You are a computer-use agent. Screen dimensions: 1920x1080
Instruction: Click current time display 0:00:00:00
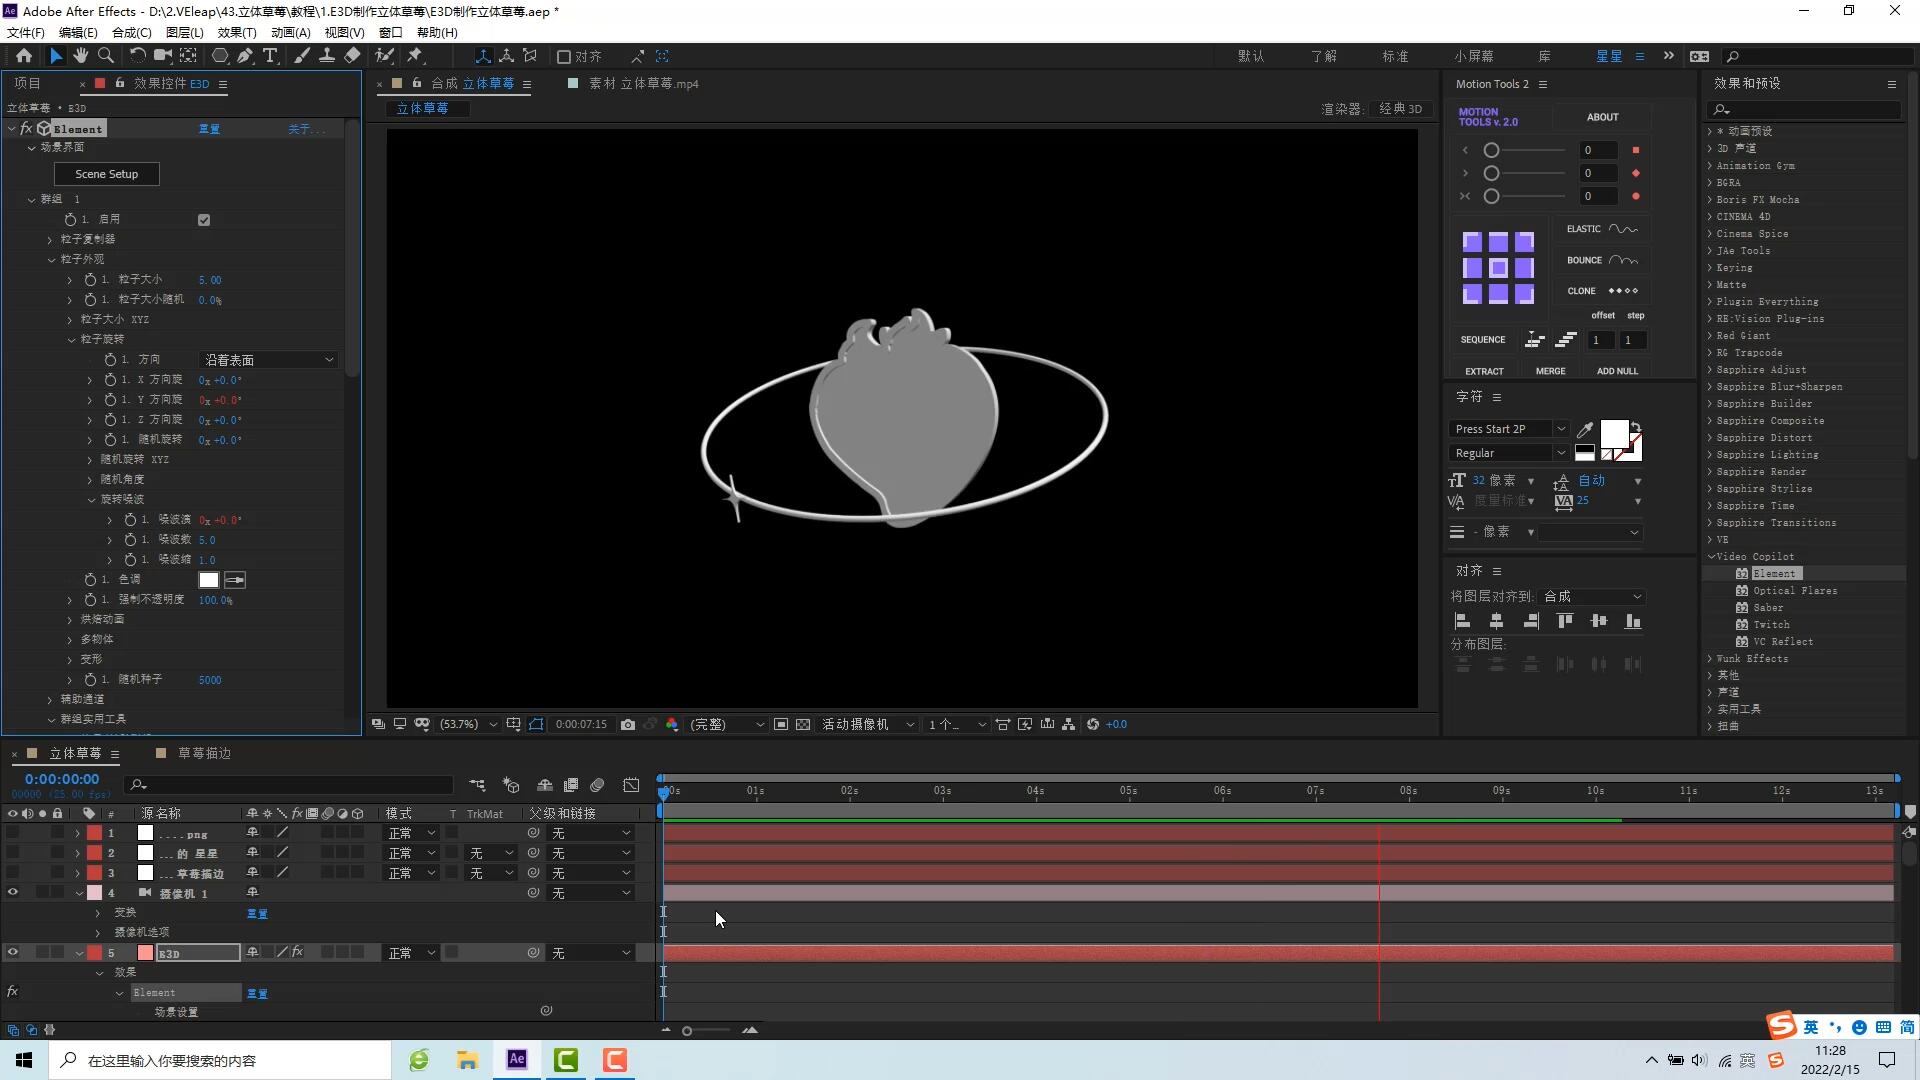62,779
